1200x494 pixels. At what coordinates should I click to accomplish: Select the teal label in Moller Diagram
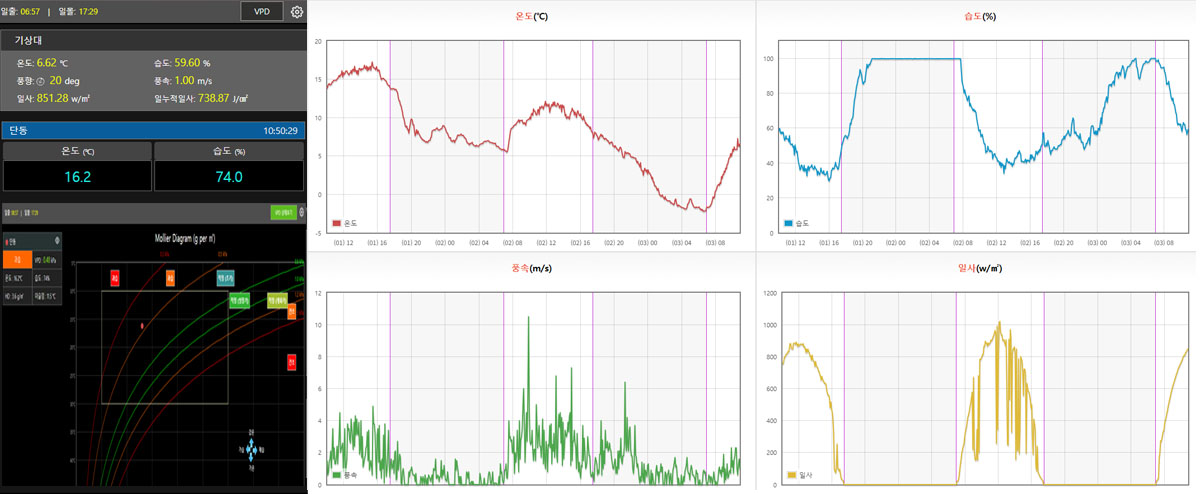point(225,277)
